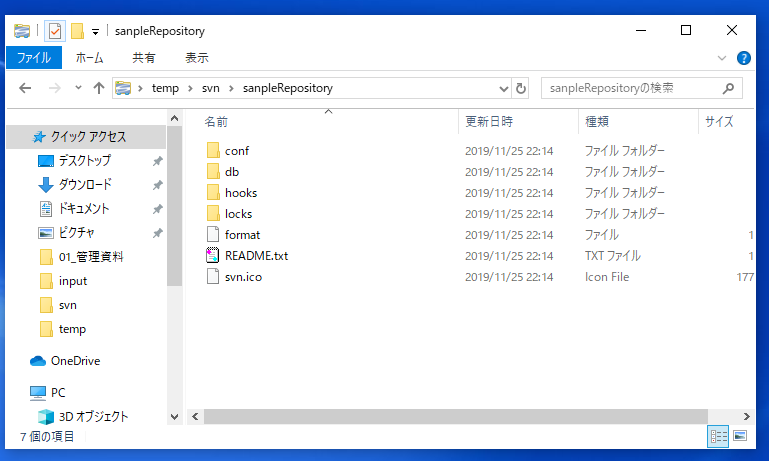The width and height of the screenshot is (769, 461).
Task: Open temp folder in navigation pane
Action: coord(72,329)
